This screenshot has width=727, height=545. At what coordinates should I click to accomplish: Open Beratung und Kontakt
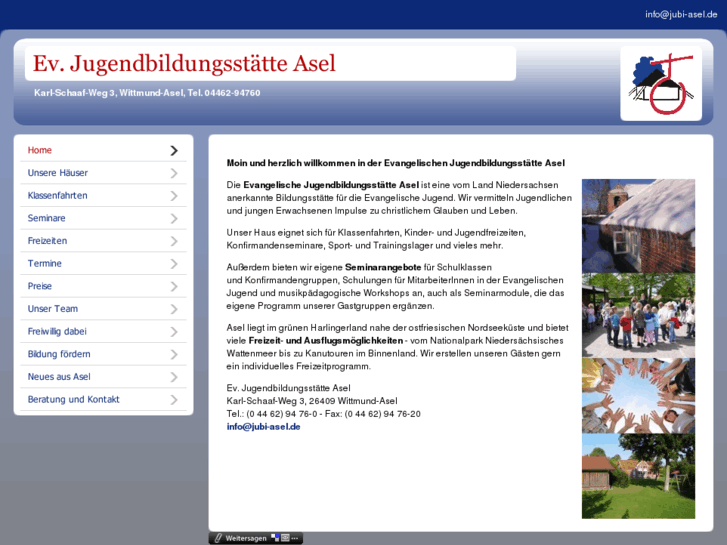(x=103, y=400)
